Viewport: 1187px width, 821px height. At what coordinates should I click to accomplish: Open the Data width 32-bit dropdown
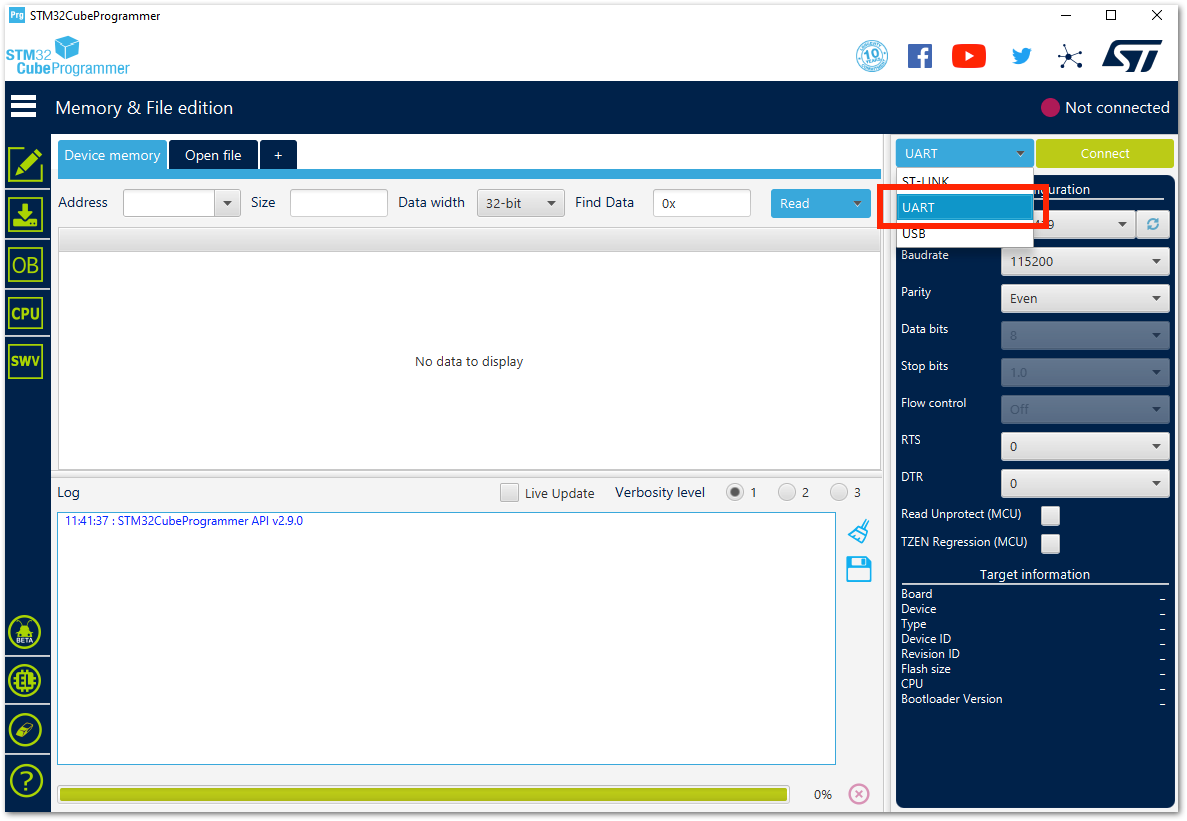click(x=521, y=203)
